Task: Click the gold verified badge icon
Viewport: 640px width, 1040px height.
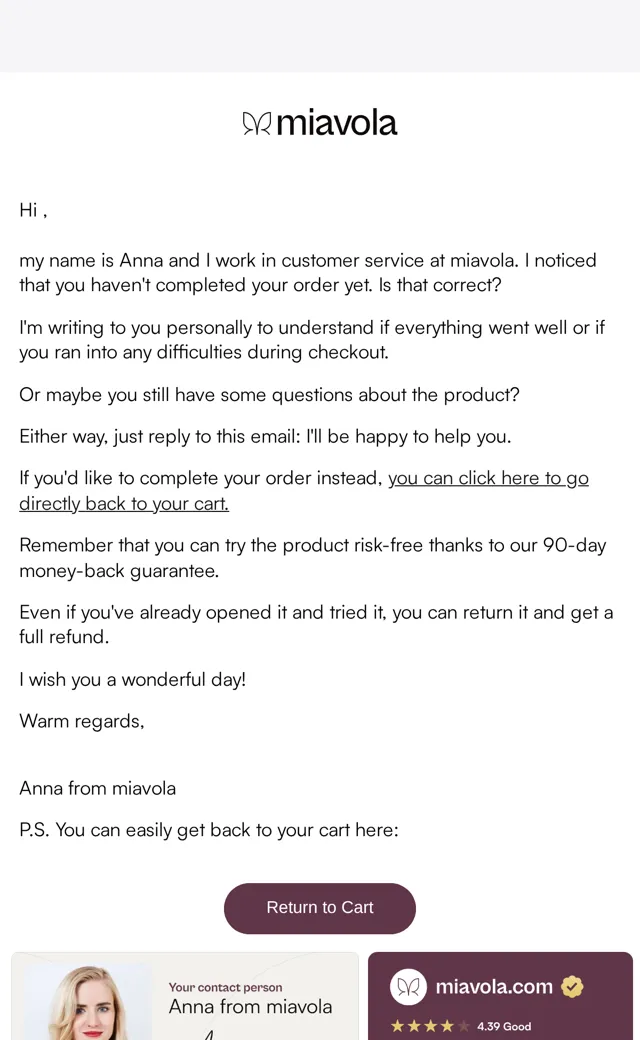Action: [x=572, y=987]
